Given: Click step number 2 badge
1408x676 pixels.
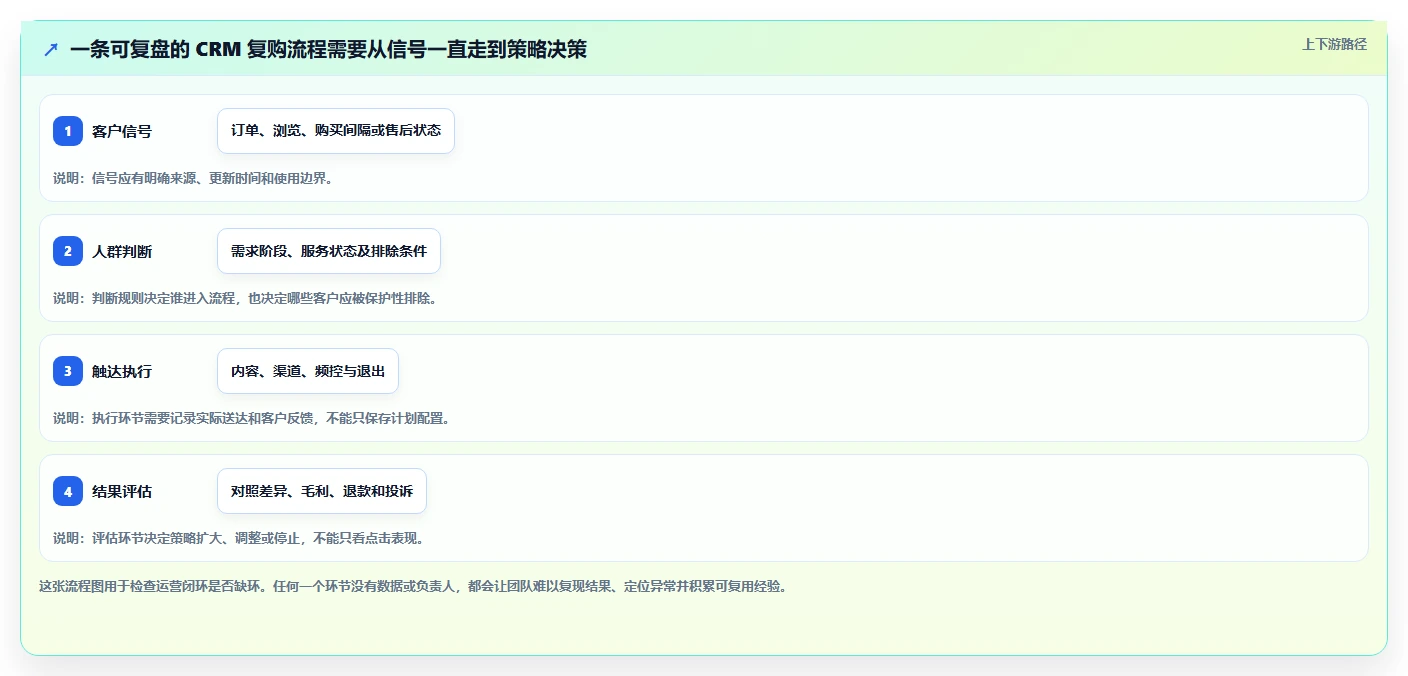Looking at the screenshot, I should point(68,251).
